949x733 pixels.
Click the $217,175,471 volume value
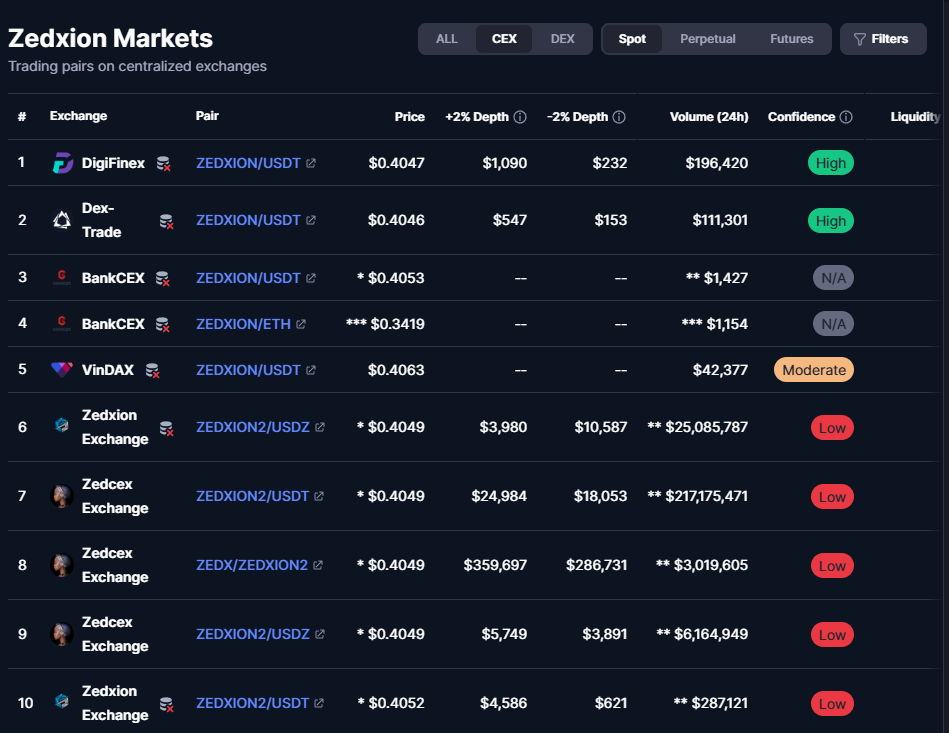coord(706,496)
